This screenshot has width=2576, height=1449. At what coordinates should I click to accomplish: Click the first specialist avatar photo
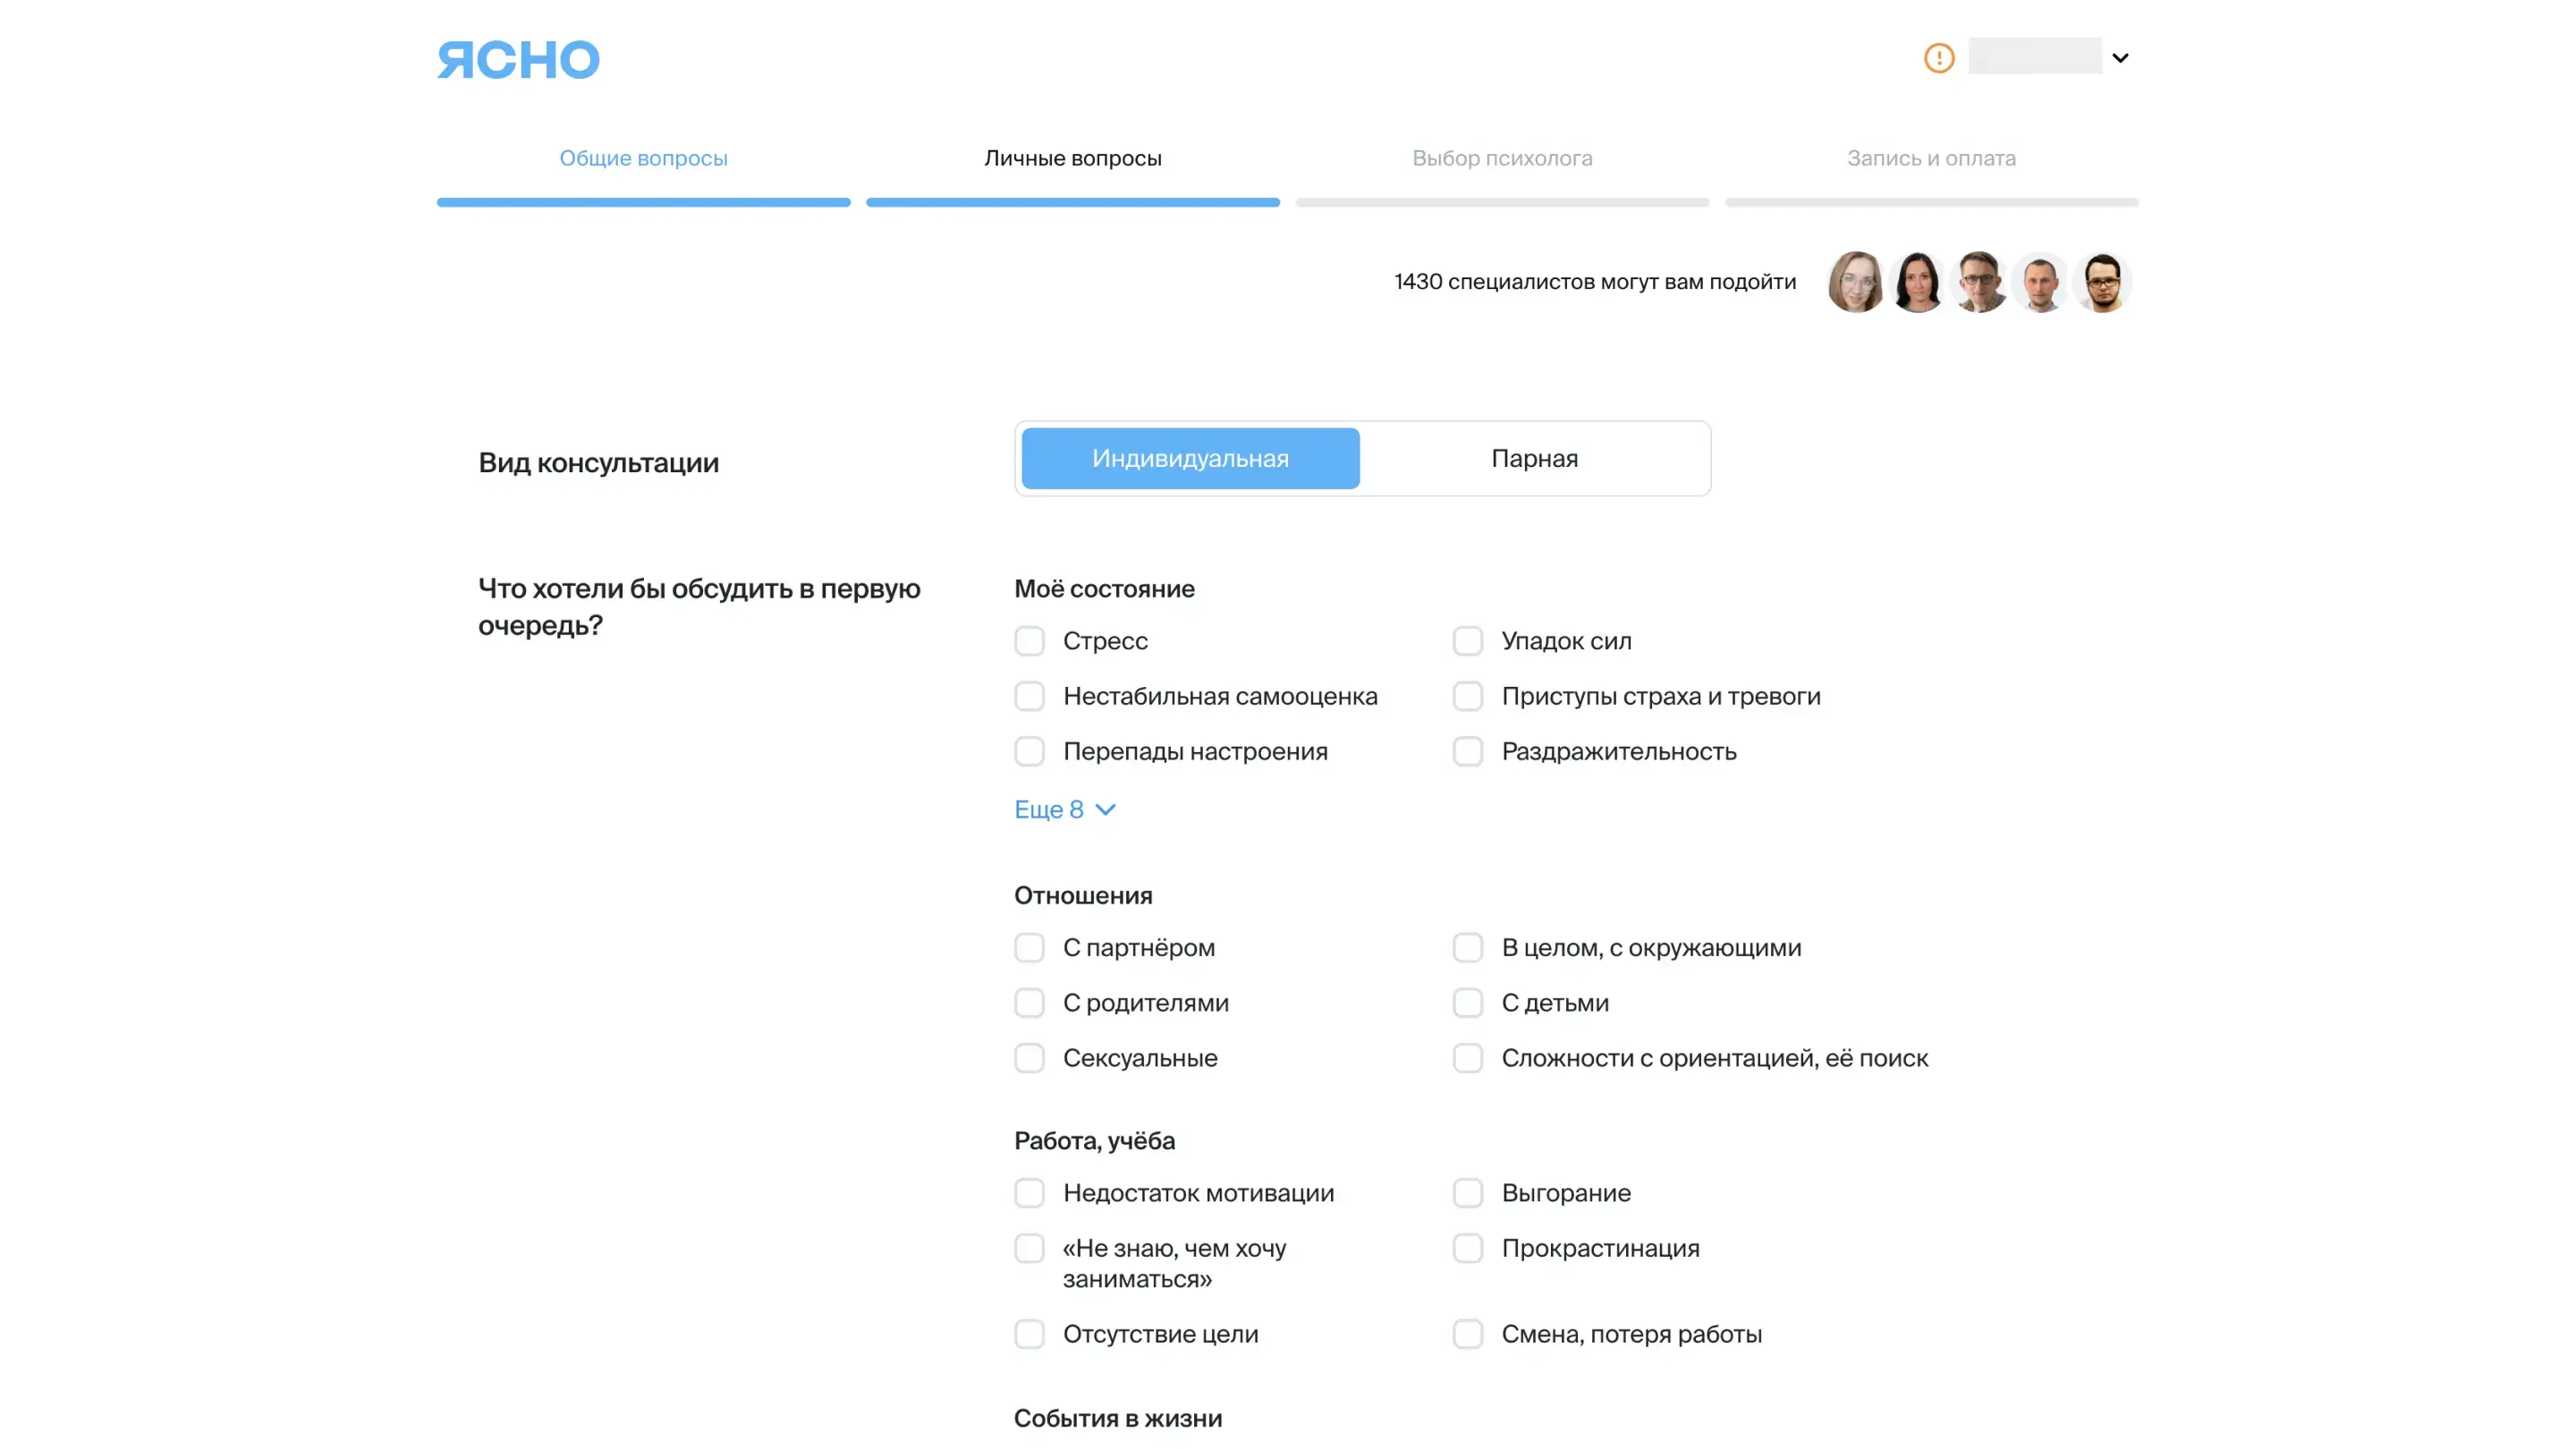(1855, 282)
